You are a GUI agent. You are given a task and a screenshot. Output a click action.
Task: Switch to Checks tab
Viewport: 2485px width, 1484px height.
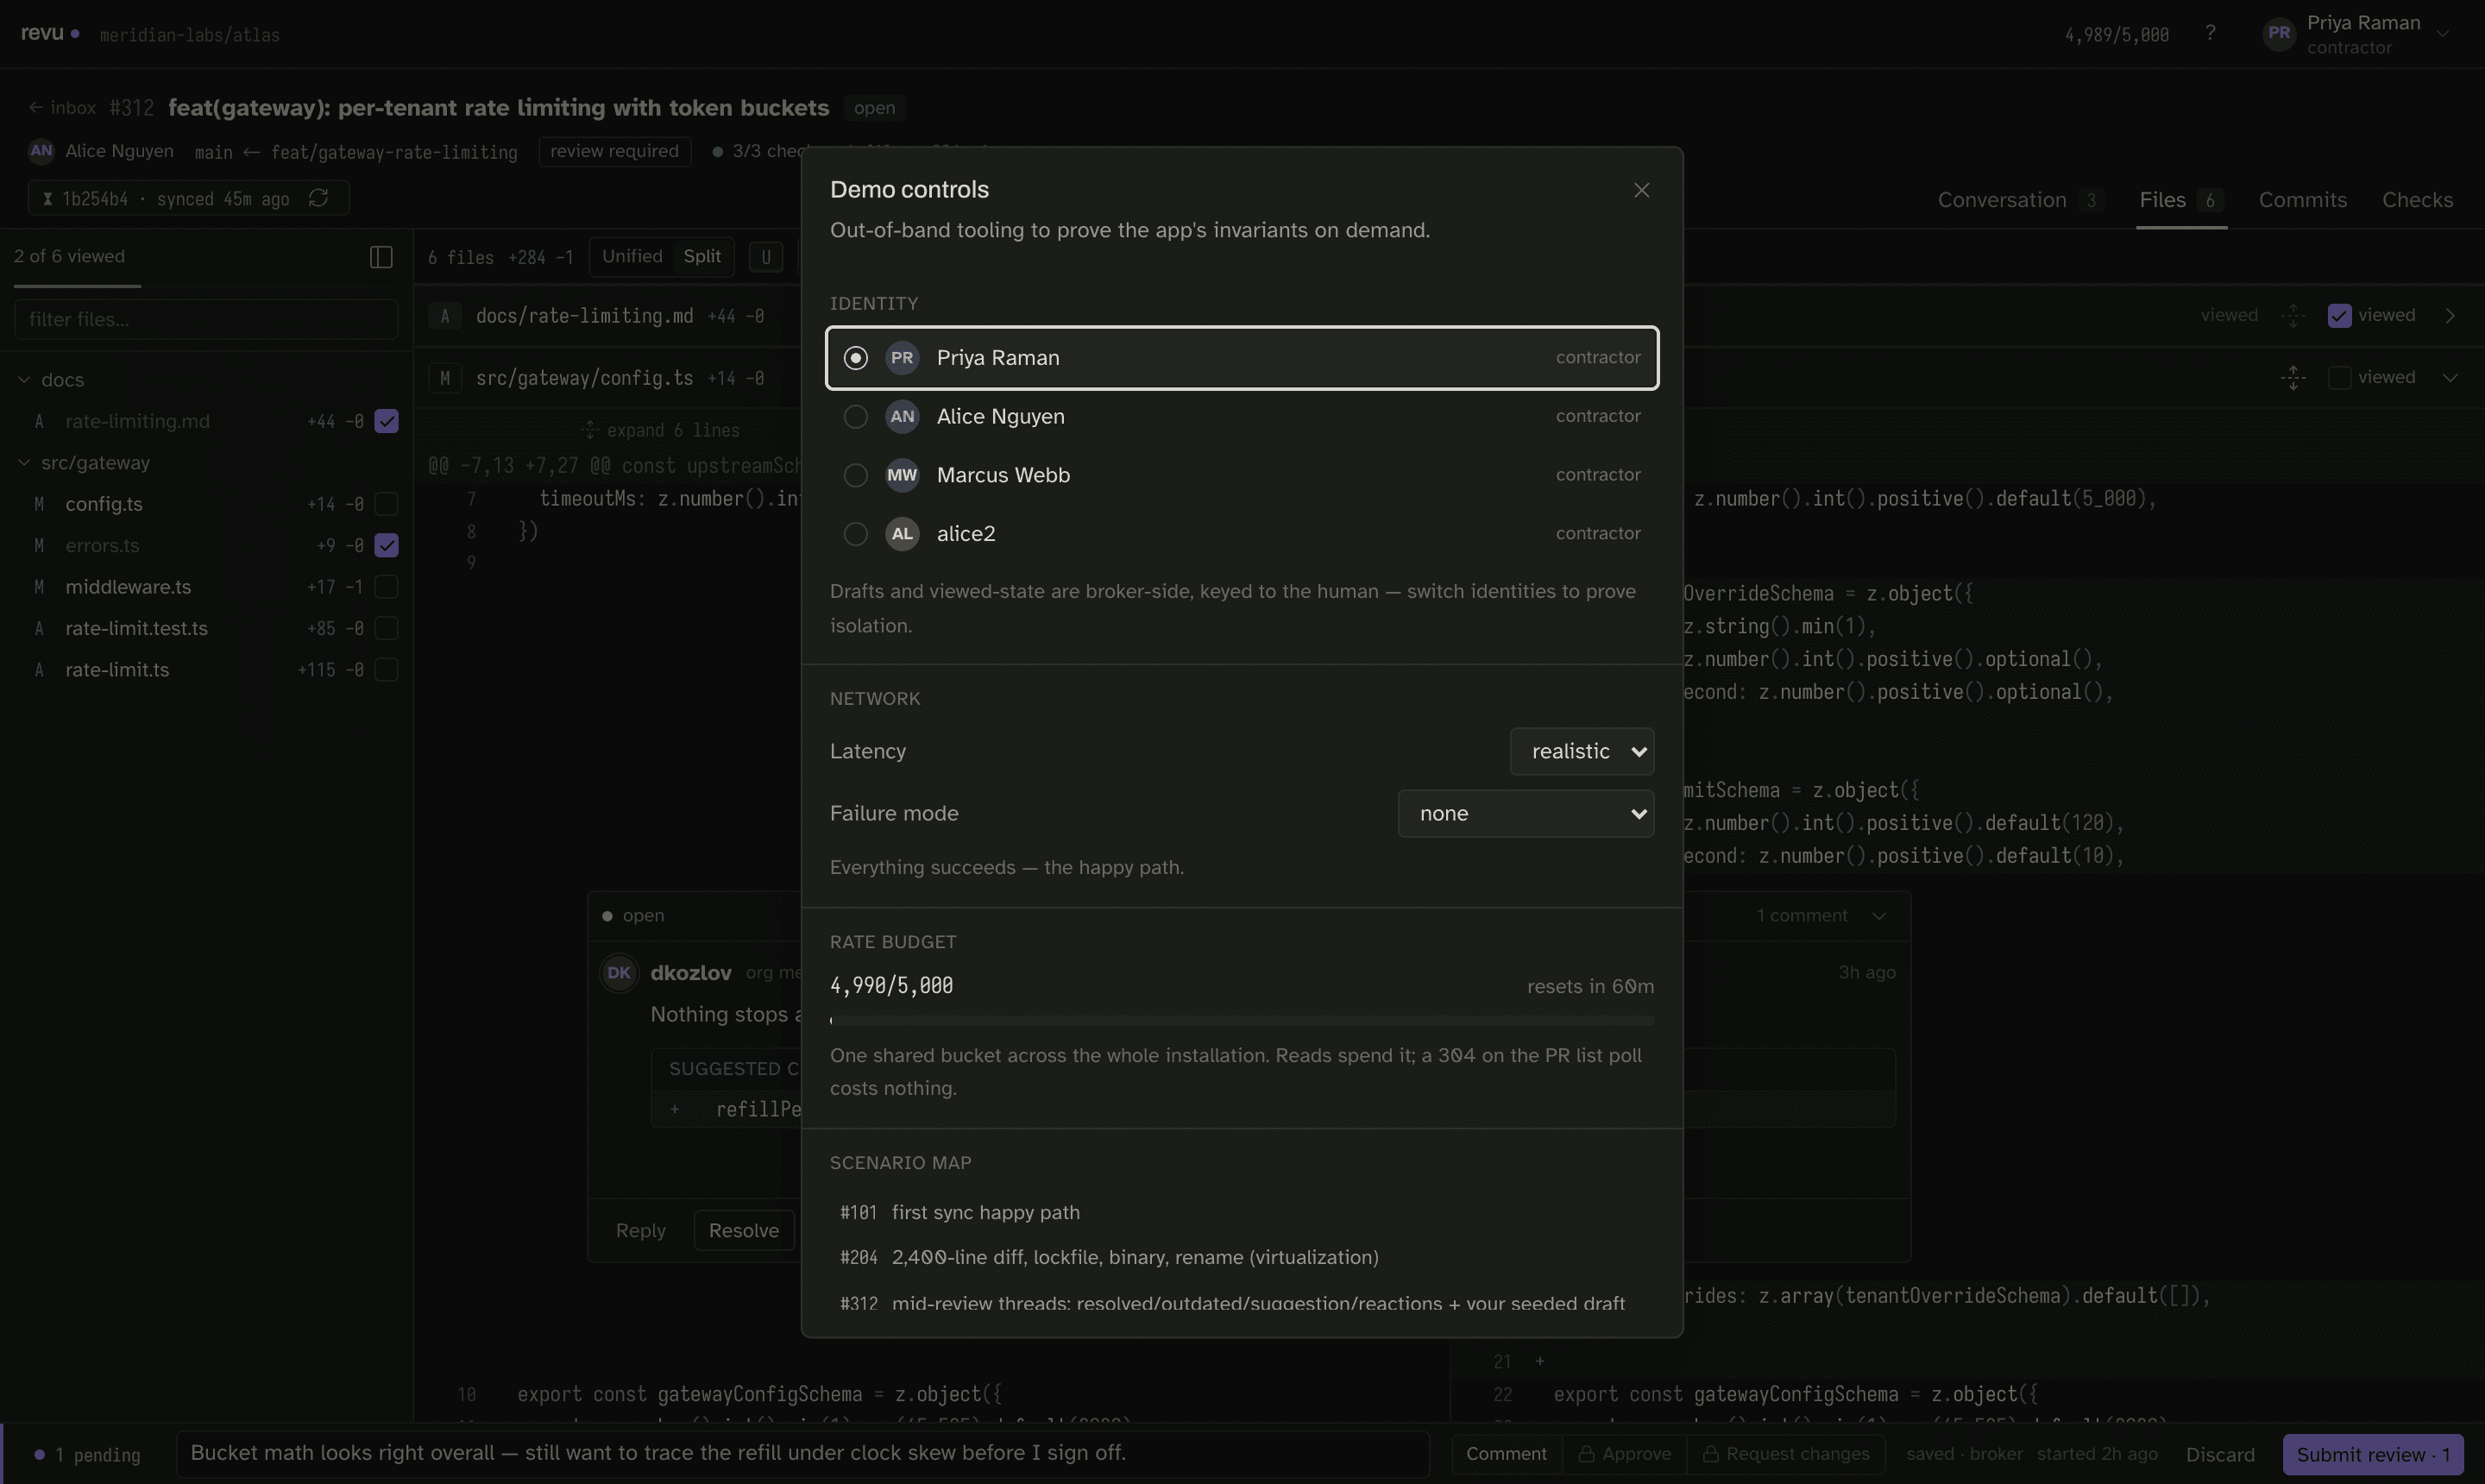(2417, 200)
